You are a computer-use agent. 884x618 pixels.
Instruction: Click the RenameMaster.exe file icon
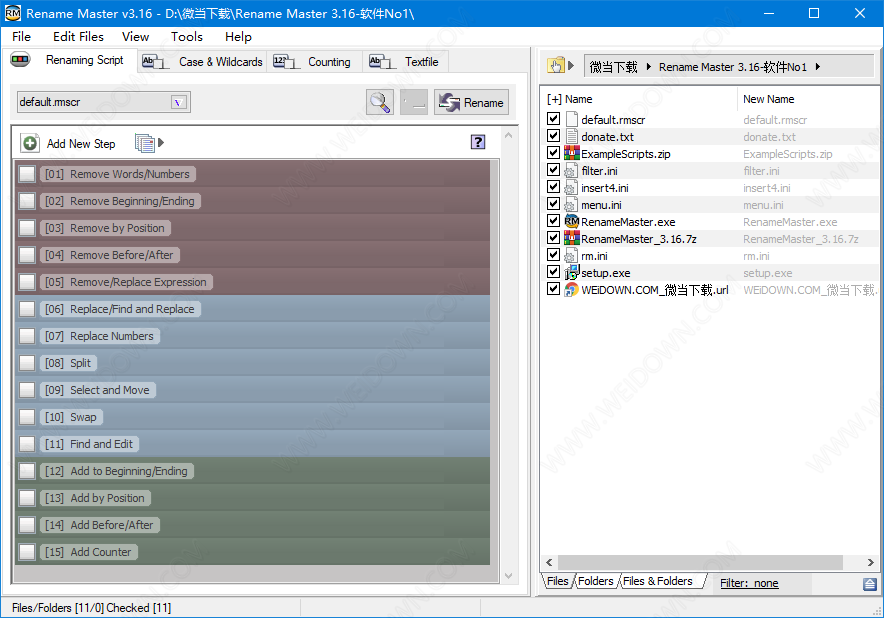(572, 221)
